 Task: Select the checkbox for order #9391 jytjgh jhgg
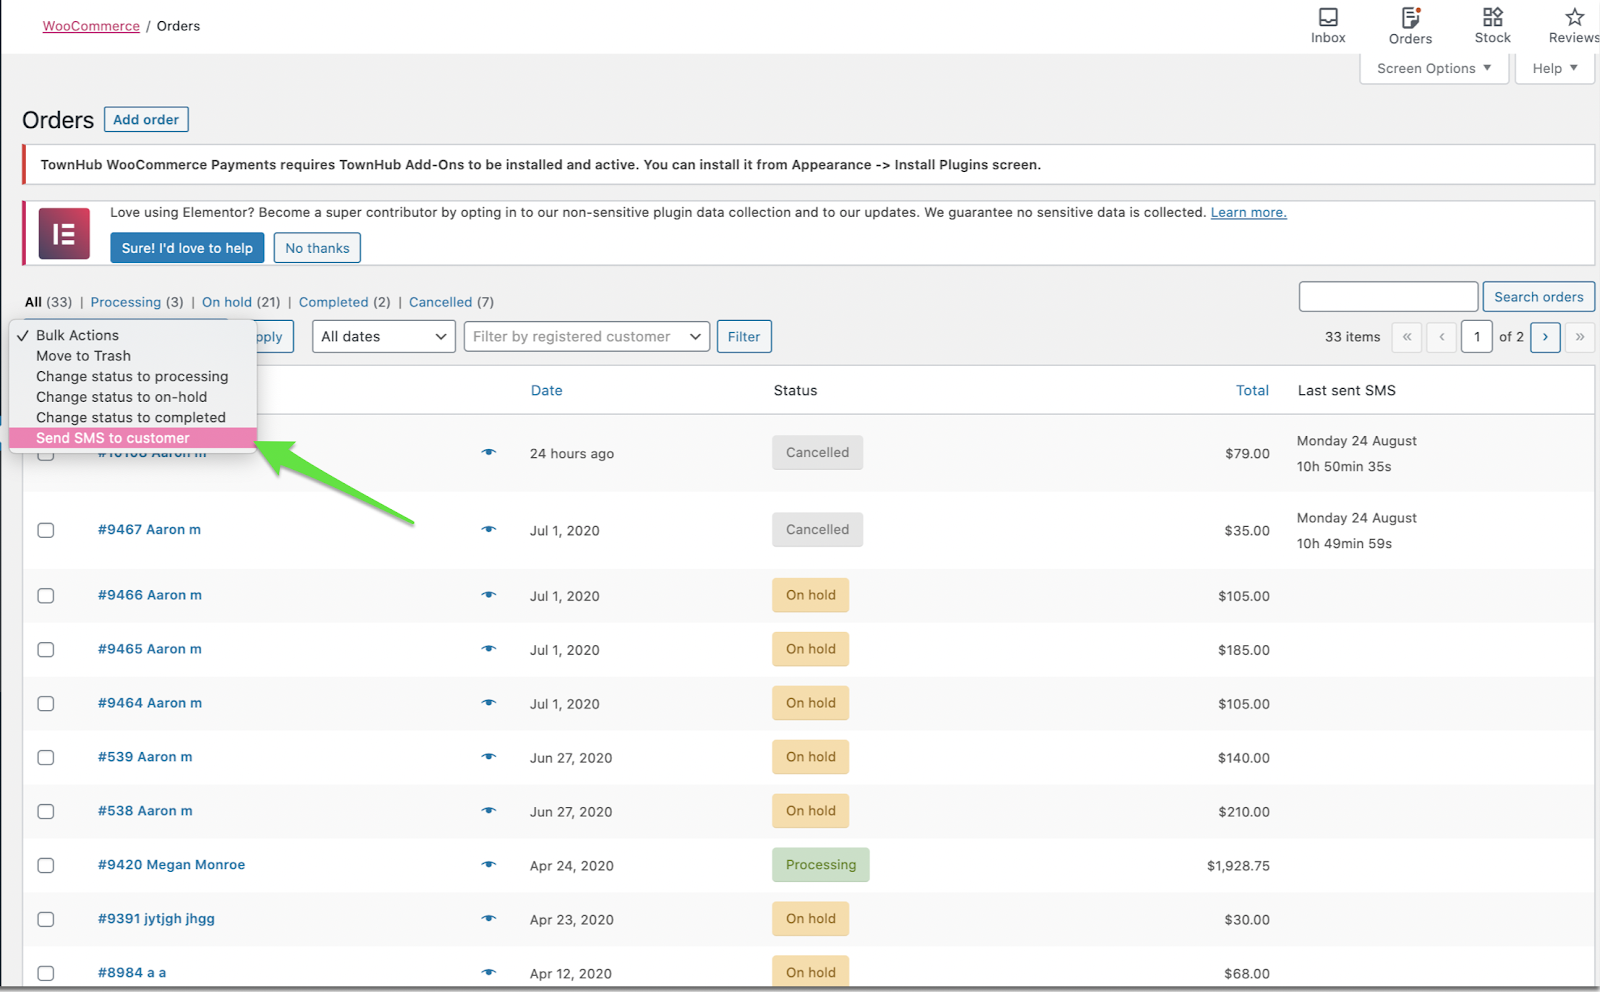[x=46, y=920]
